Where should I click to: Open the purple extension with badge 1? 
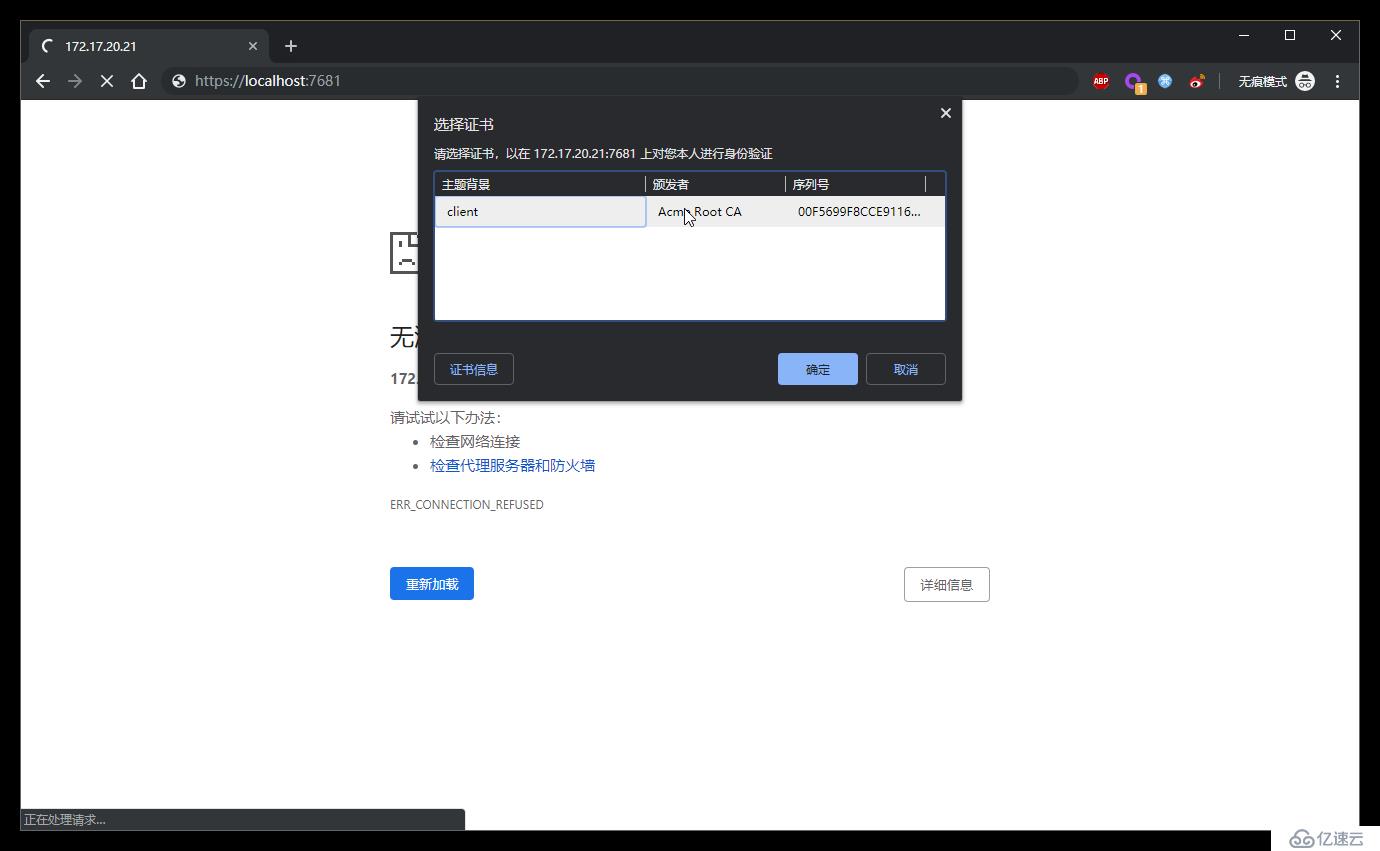[1134, 83]
